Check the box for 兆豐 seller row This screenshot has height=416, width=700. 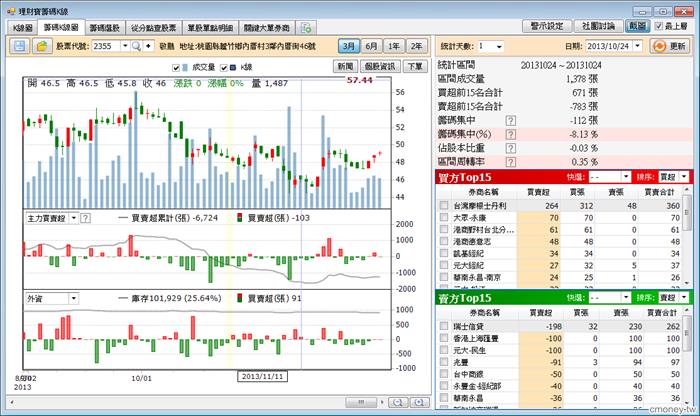(444, 362)
